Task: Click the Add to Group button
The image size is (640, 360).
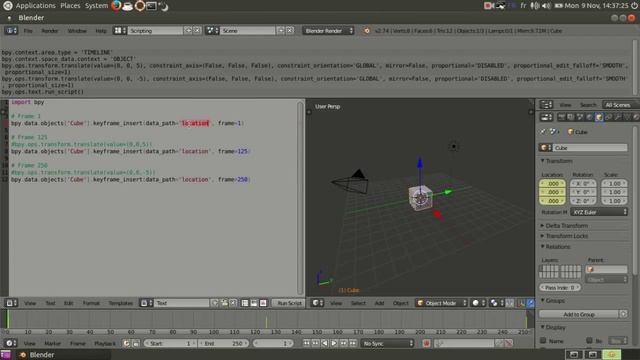Action: coord(579,314)
